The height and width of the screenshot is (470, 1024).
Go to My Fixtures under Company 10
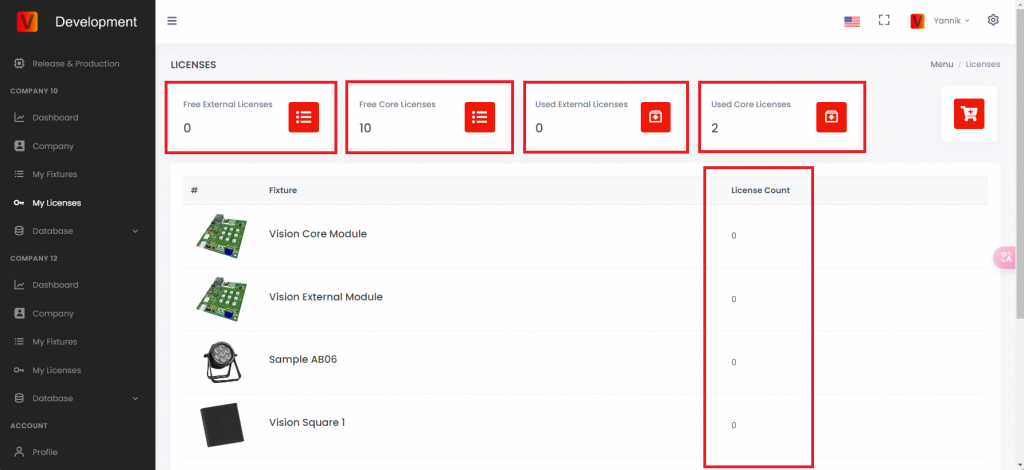(x=54, y=174)
